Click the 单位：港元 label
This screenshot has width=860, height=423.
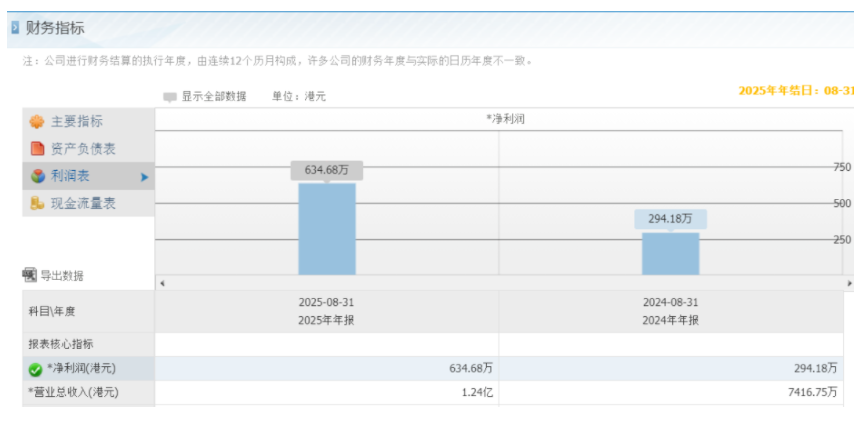coord(299,97)
